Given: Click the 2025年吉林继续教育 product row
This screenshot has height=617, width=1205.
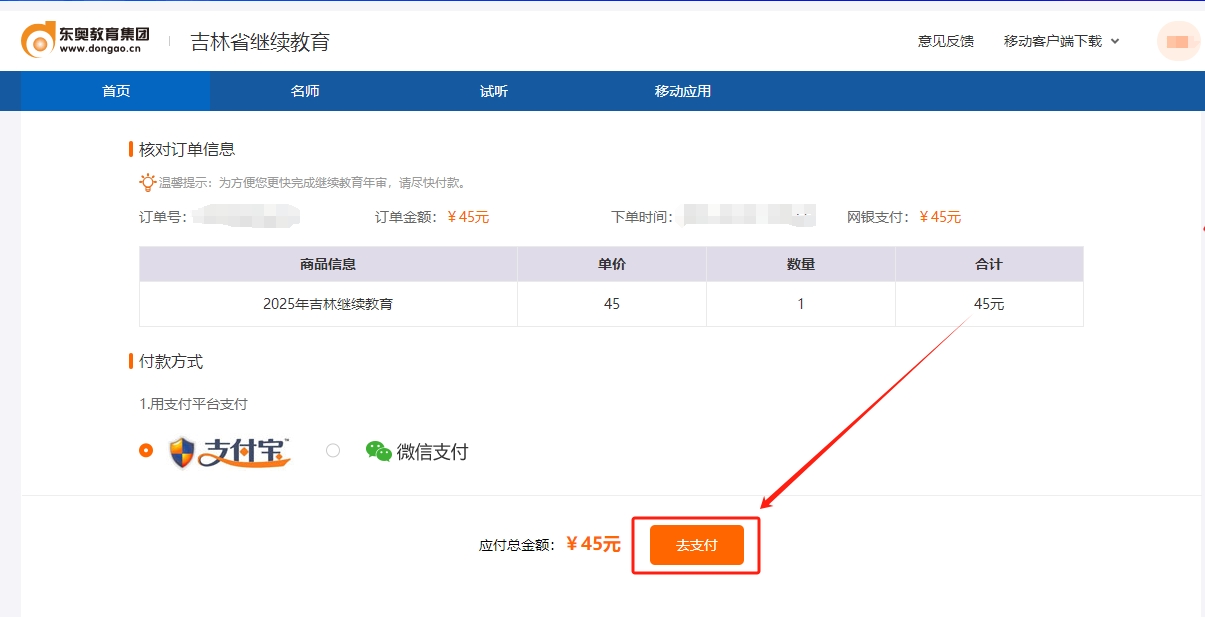Looking at the screenshot, I should pos(326,303).
